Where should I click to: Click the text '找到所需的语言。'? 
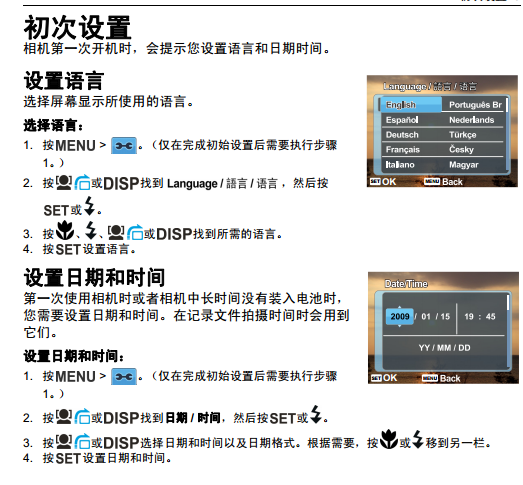237,234
